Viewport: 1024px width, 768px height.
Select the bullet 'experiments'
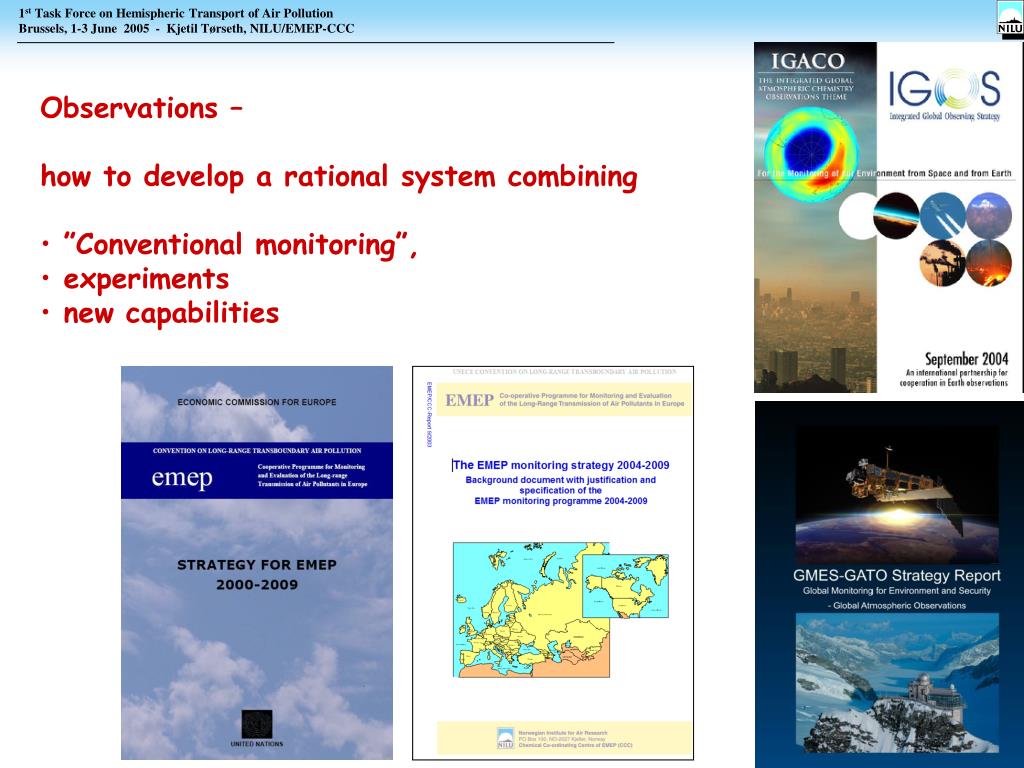point(146,280)
